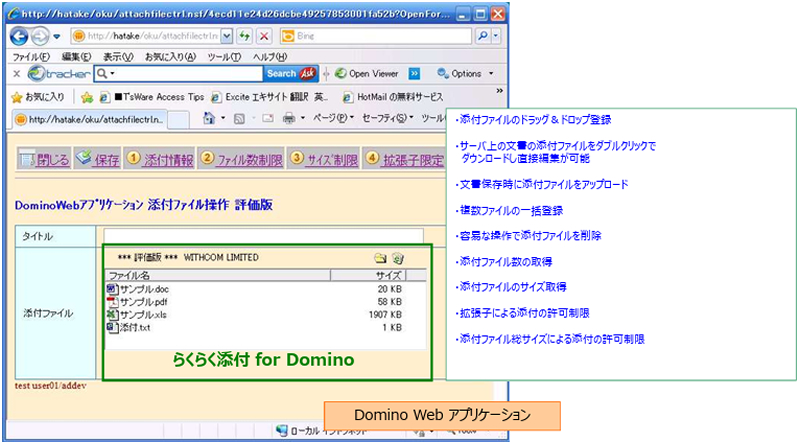Image resolution: width=800 pixels, height=442 pixels.
Task: Open the お気に入り(A) menu
Action: (170, 57)
